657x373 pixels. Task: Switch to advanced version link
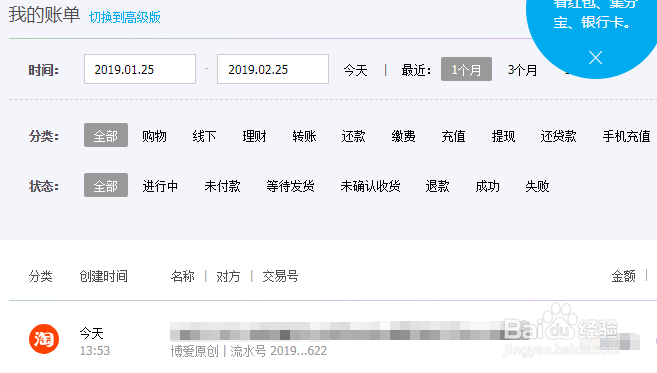125,17
